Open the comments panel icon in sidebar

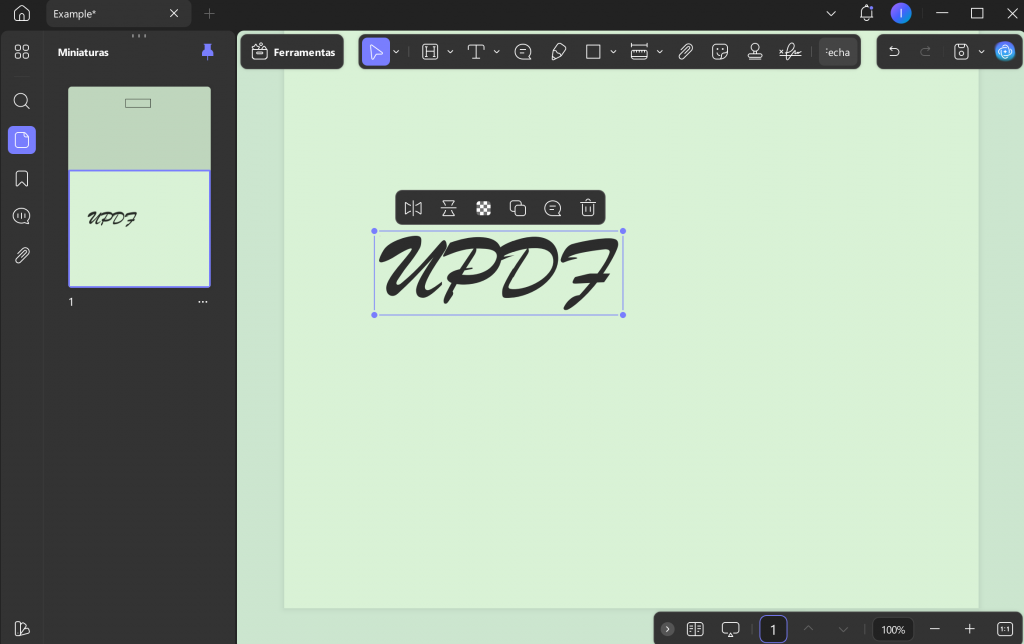pos(22,216)
